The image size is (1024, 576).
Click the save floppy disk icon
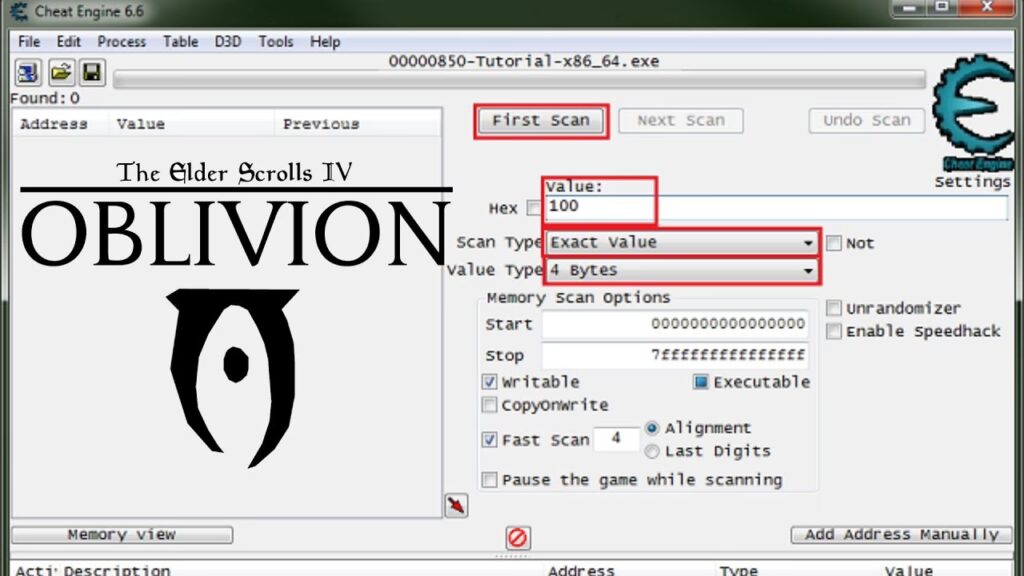tap(92, 72)
